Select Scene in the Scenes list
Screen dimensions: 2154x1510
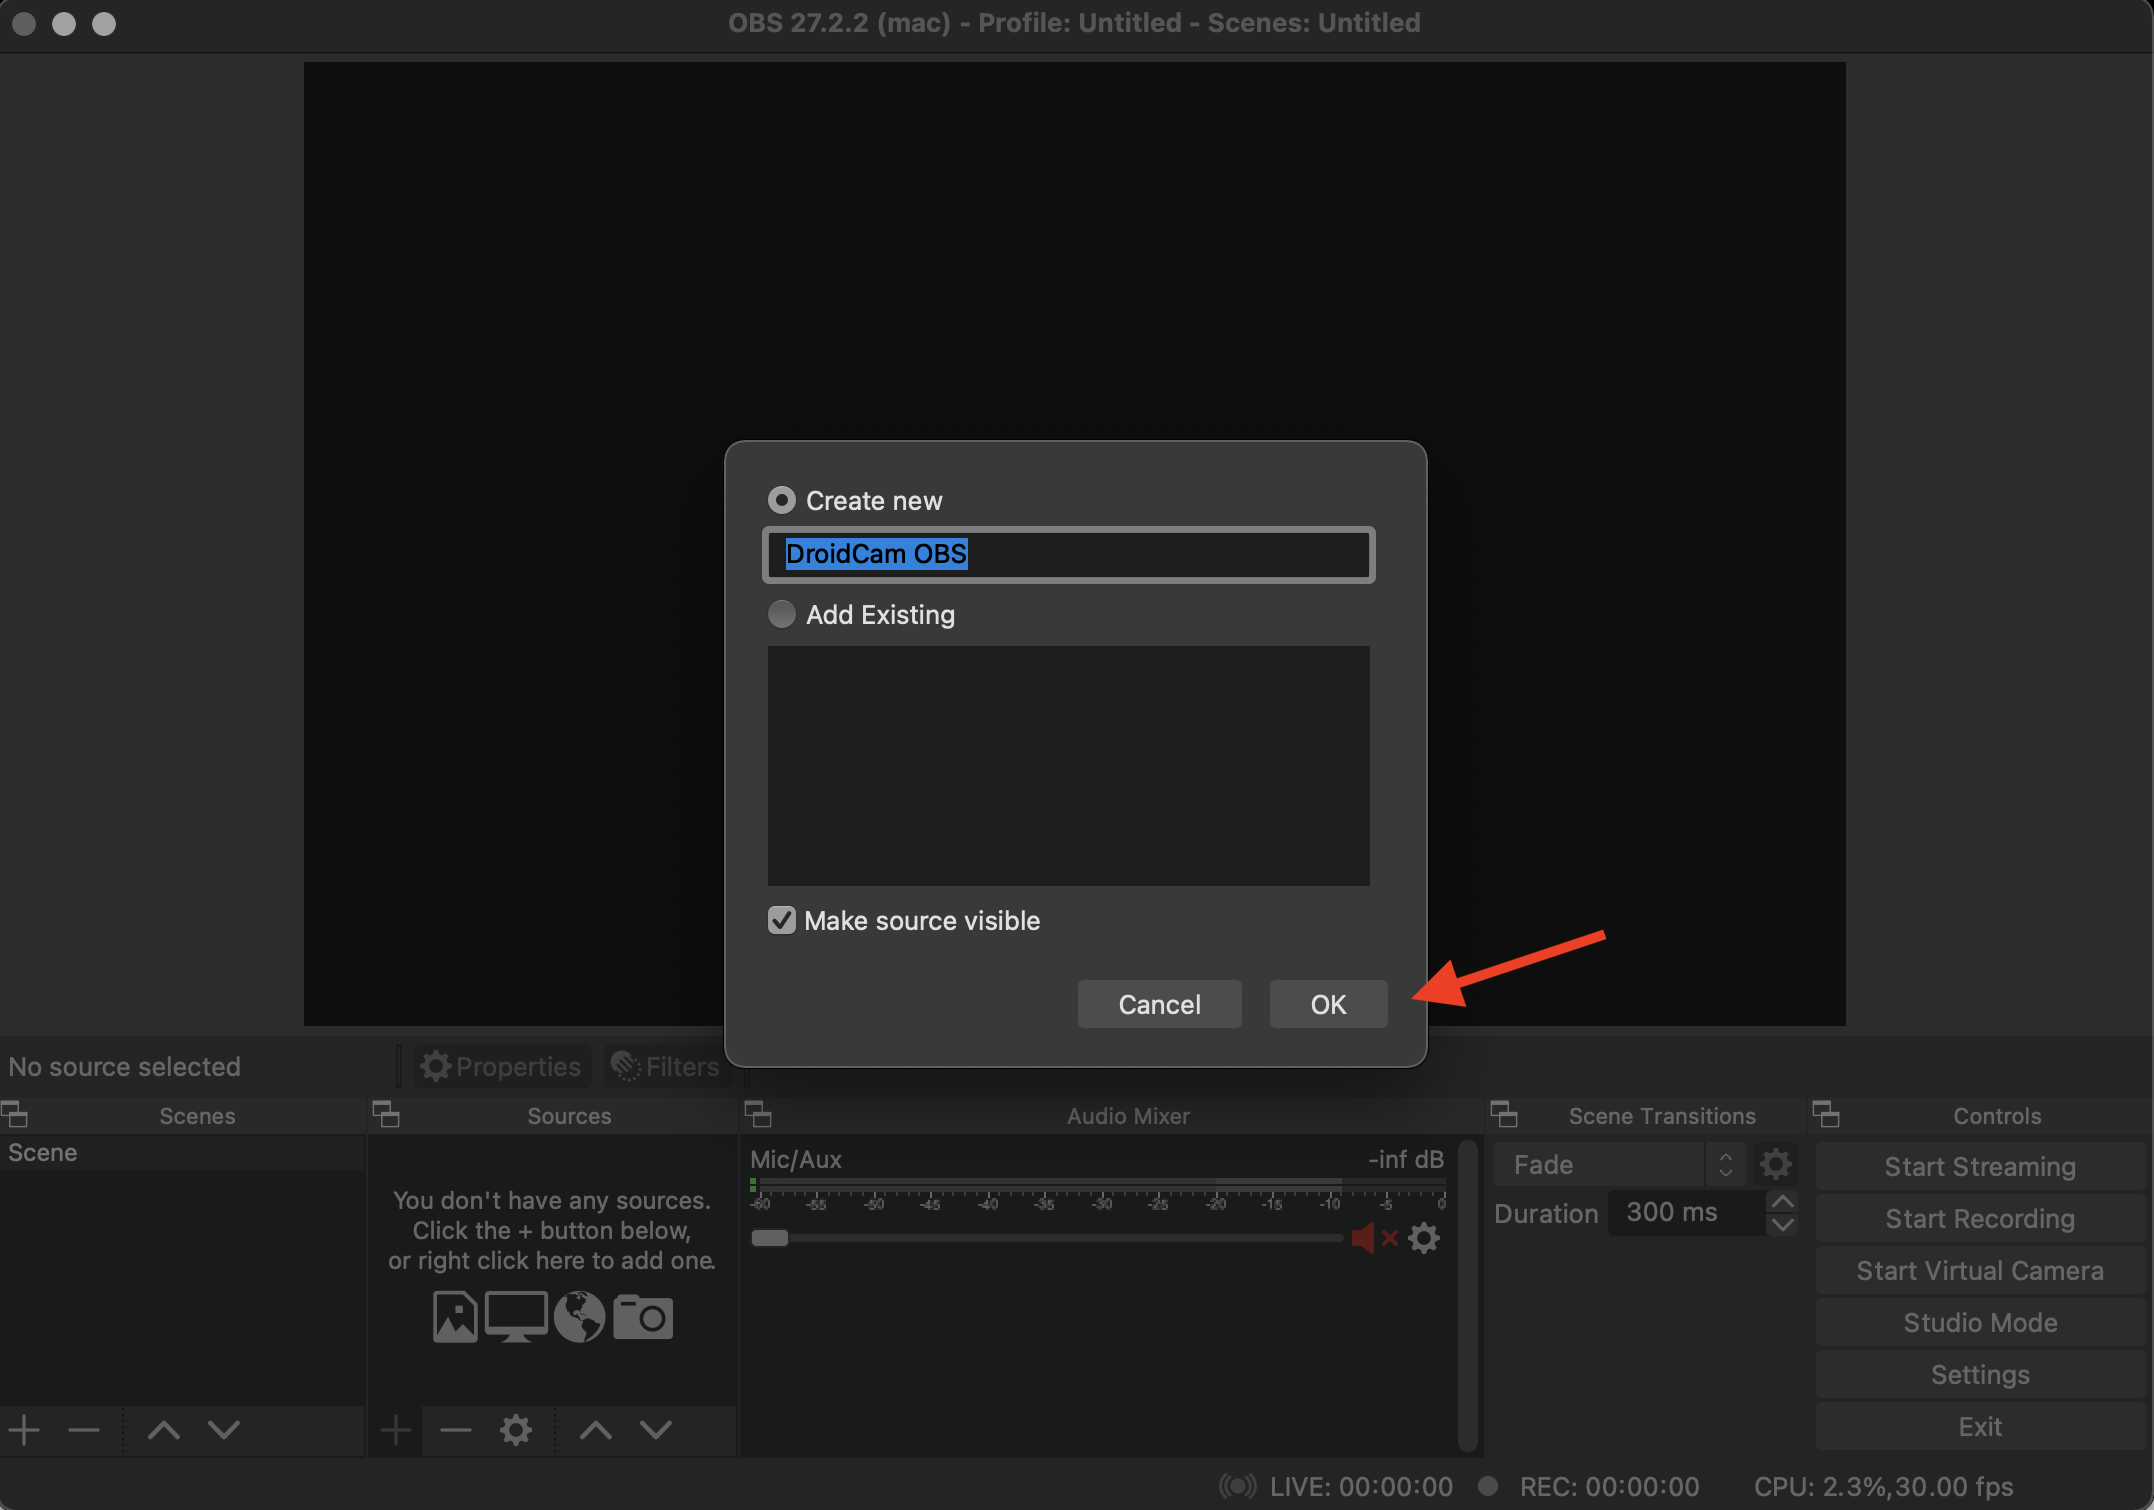[44, 1153]
